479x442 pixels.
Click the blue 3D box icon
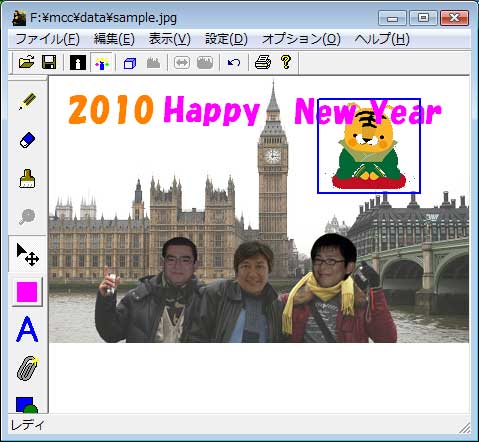click(130, 63)
